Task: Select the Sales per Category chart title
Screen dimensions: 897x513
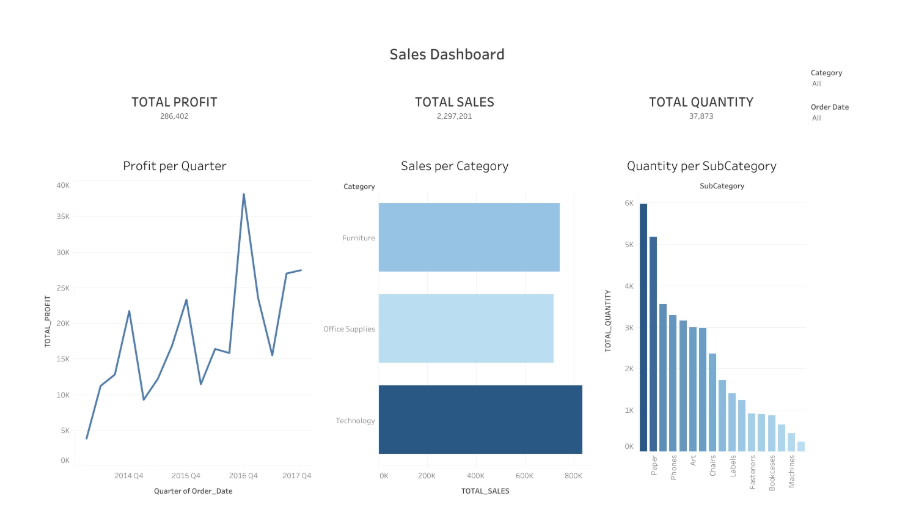Action: [454, 166]
